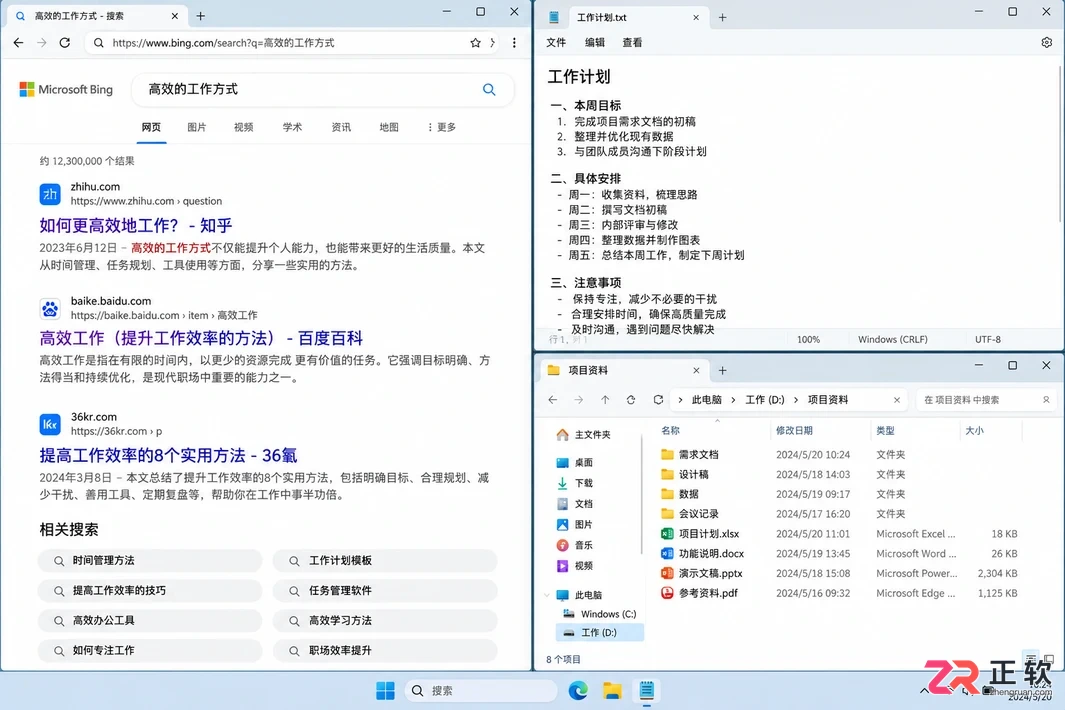
Task: Open Notepad 查看 menu
Action: click(x=632, y=42)
